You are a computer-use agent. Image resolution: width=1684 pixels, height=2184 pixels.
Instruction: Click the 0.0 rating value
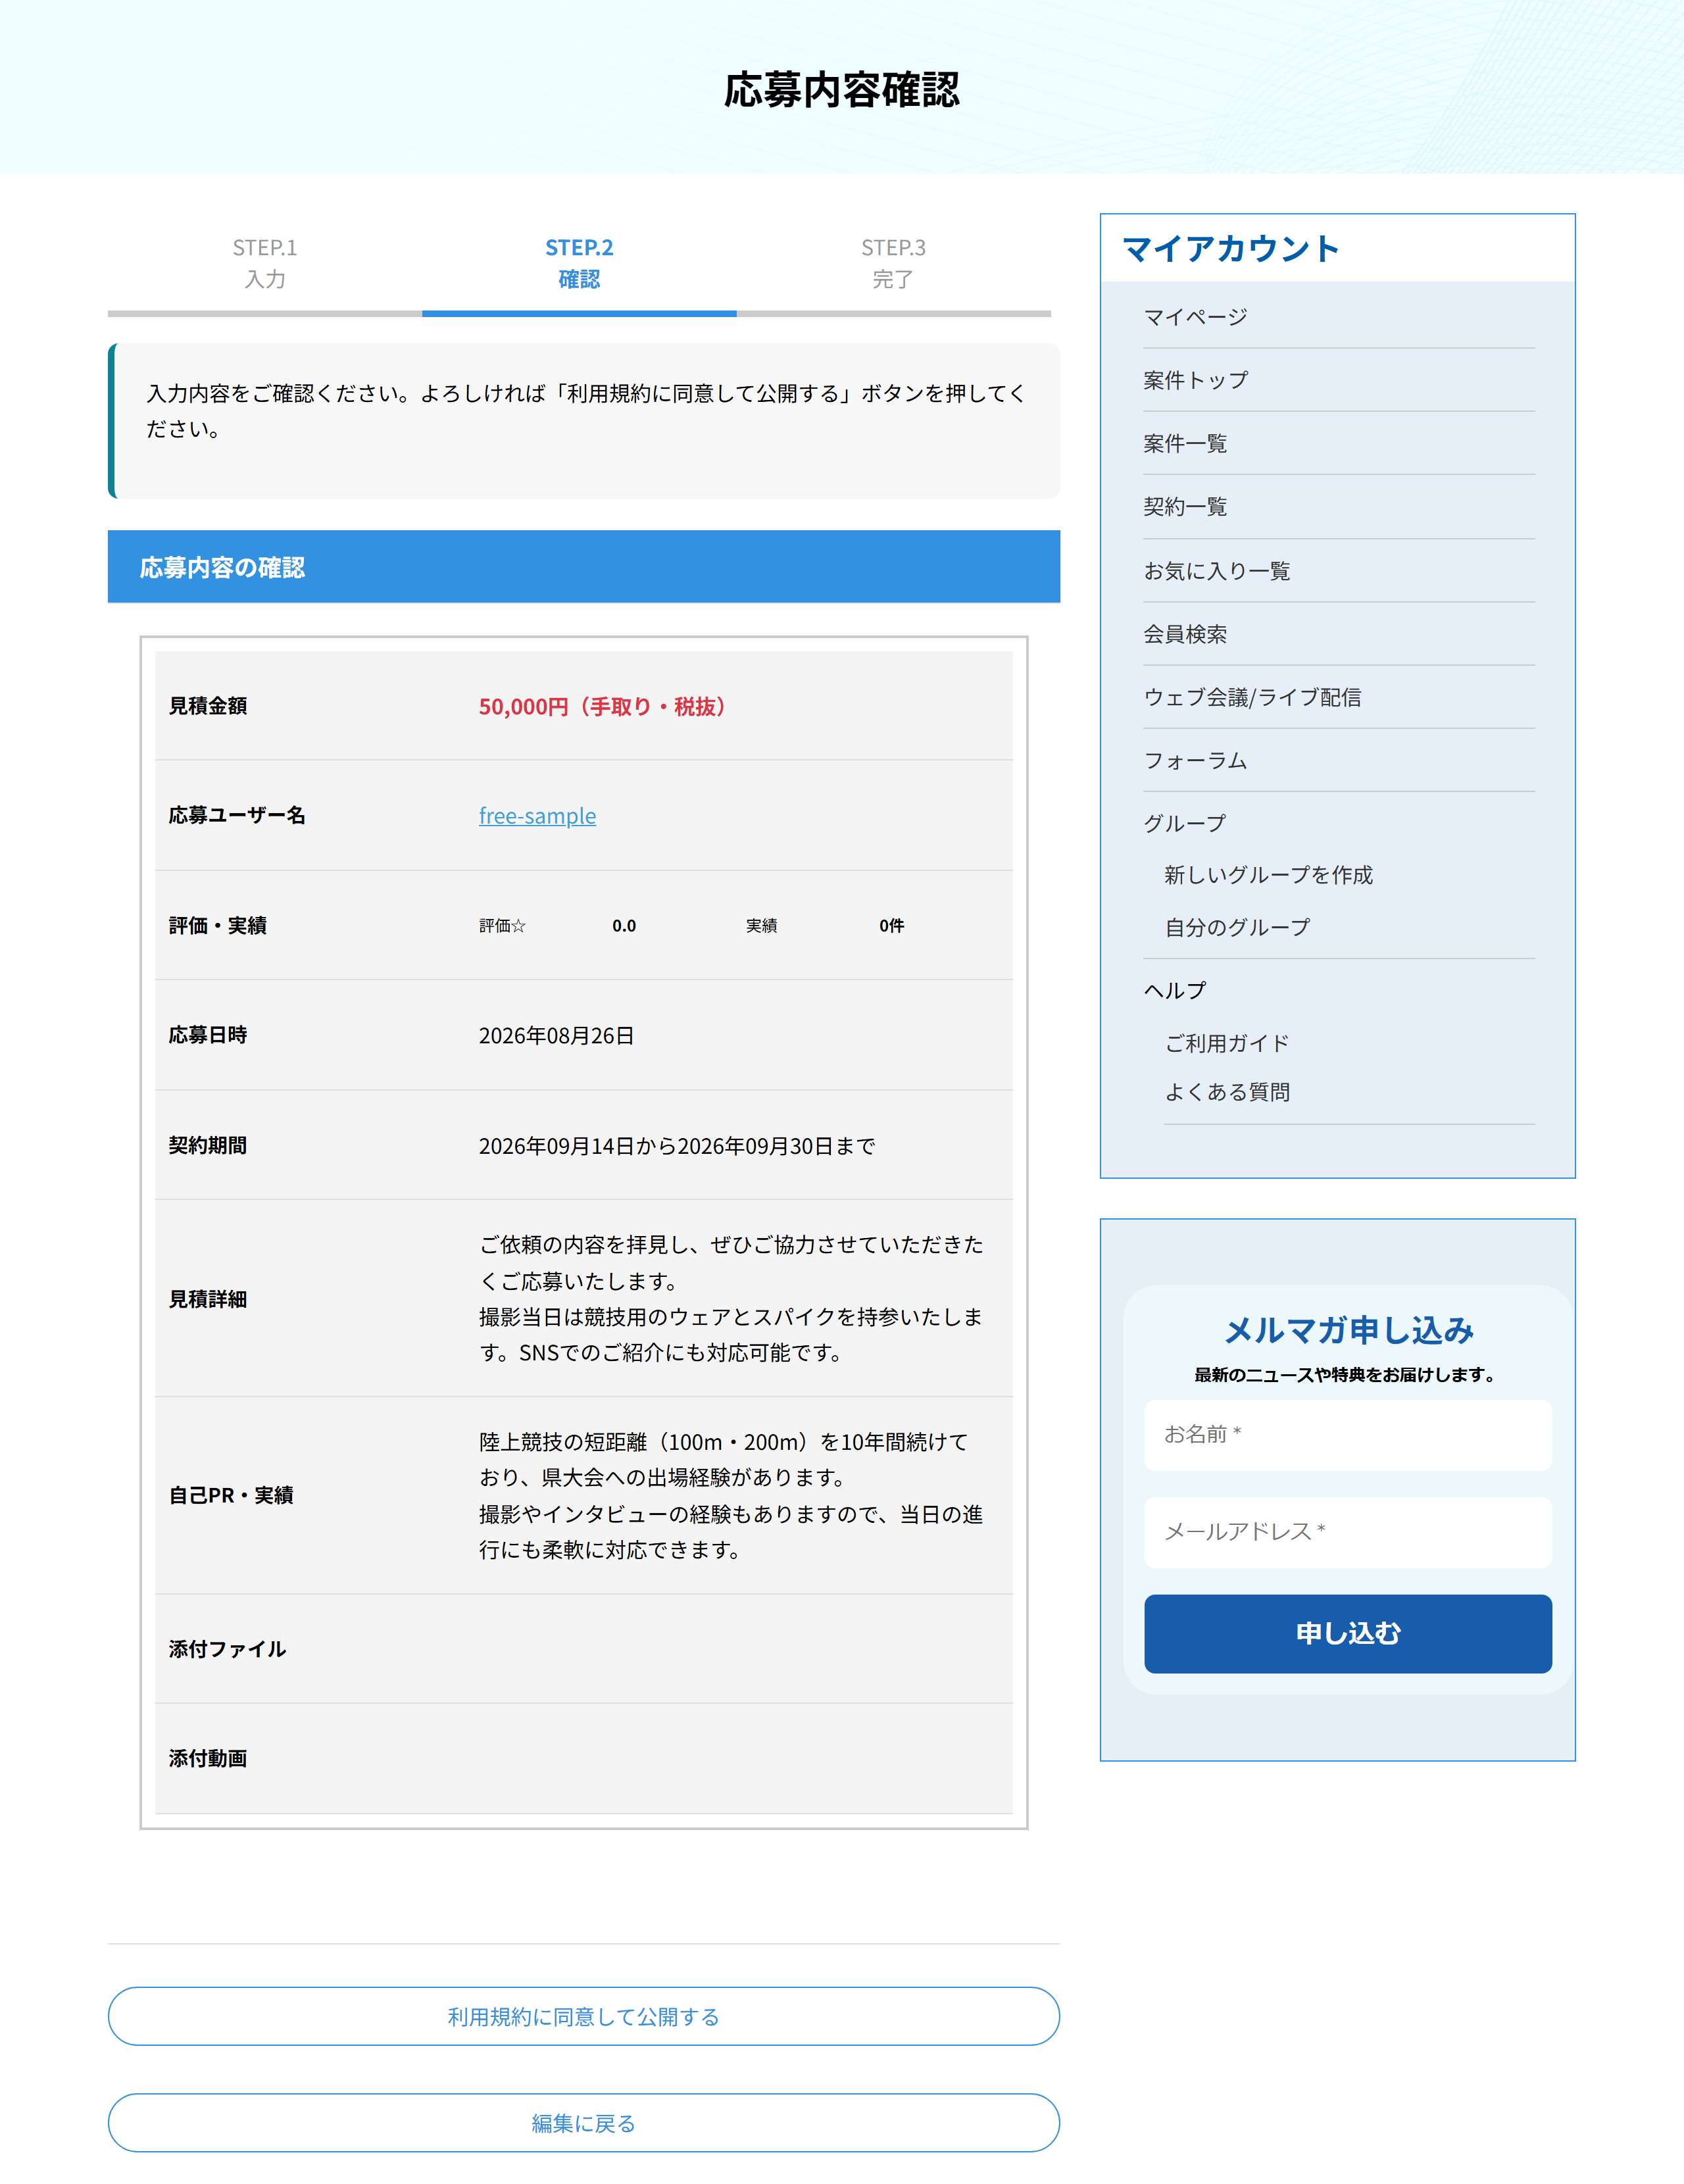[624, 926]
